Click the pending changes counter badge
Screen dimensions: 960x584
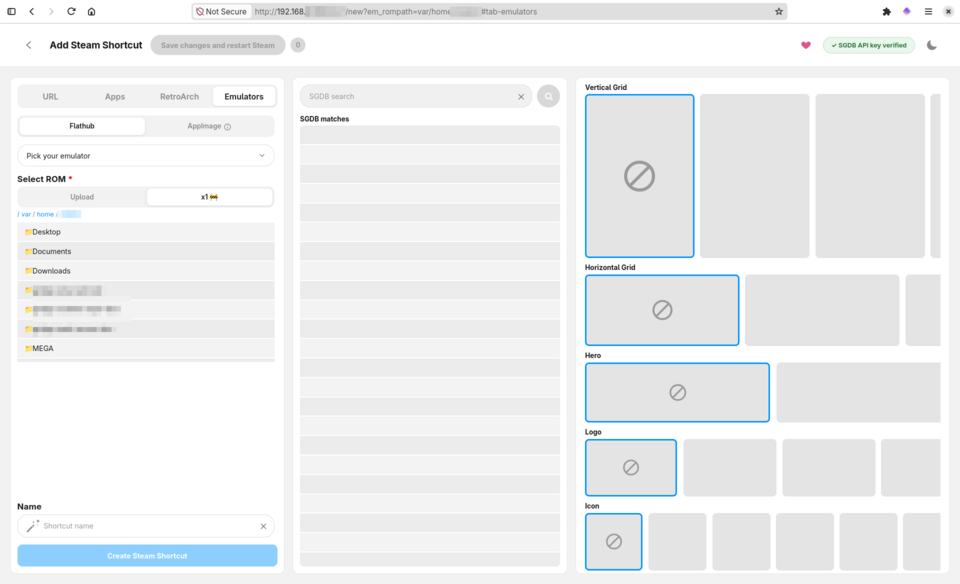point(298,45)
